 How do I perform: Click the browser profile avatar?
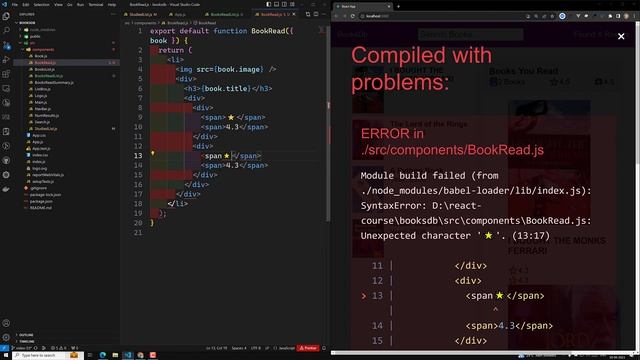[626, 16]
